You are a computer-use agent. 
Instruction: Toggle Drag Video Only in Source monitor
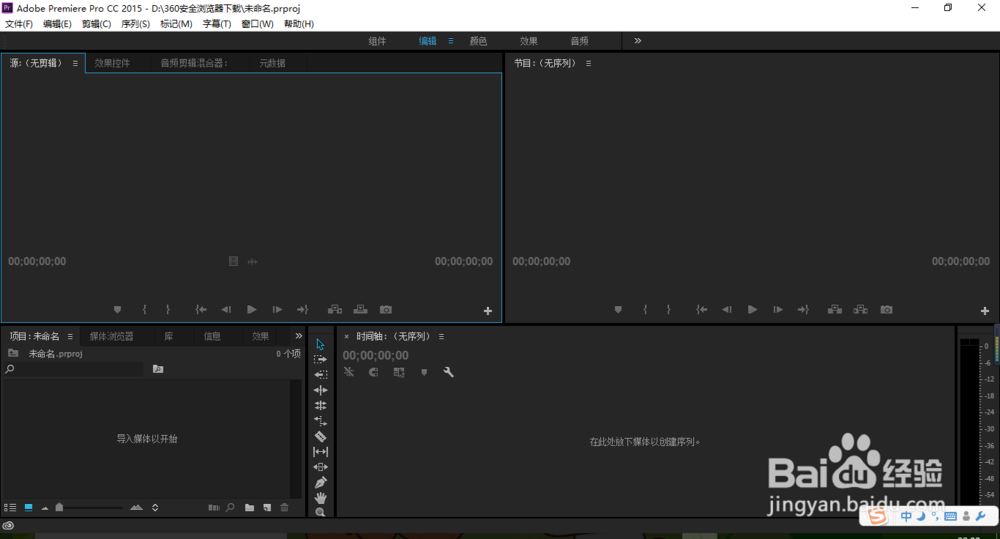tap(233, 262)
